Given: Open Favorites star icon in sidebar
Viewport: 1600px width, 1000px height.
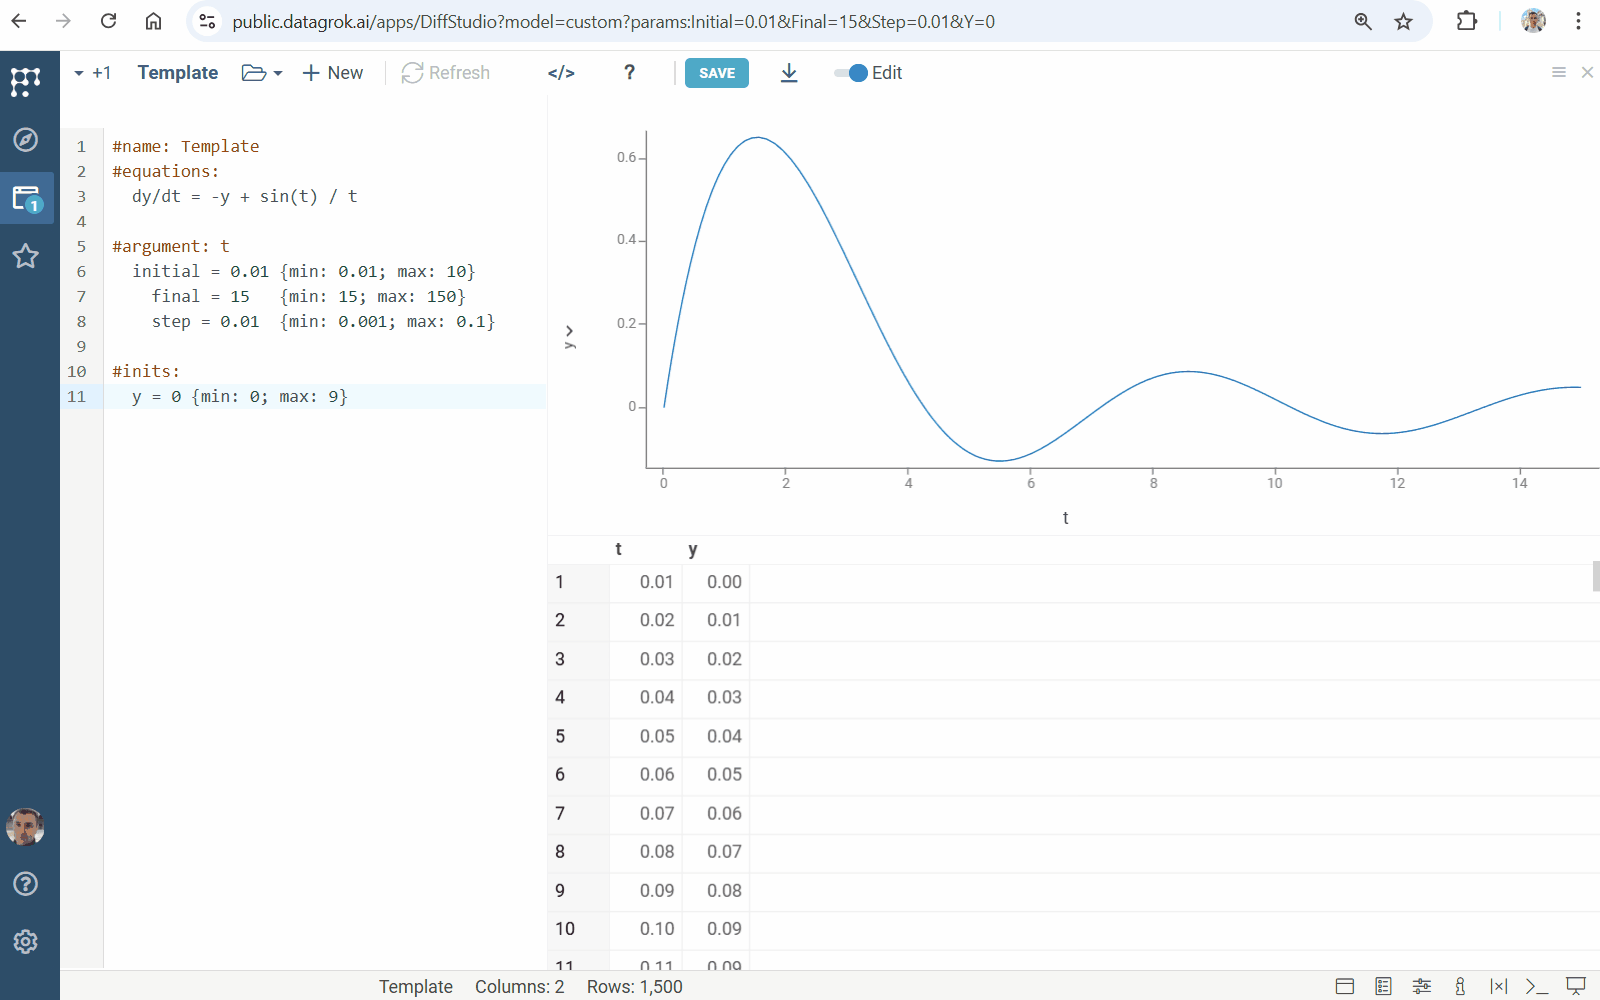Looking at the screenshot, I should pyautogui.click(x=25, y=256).
